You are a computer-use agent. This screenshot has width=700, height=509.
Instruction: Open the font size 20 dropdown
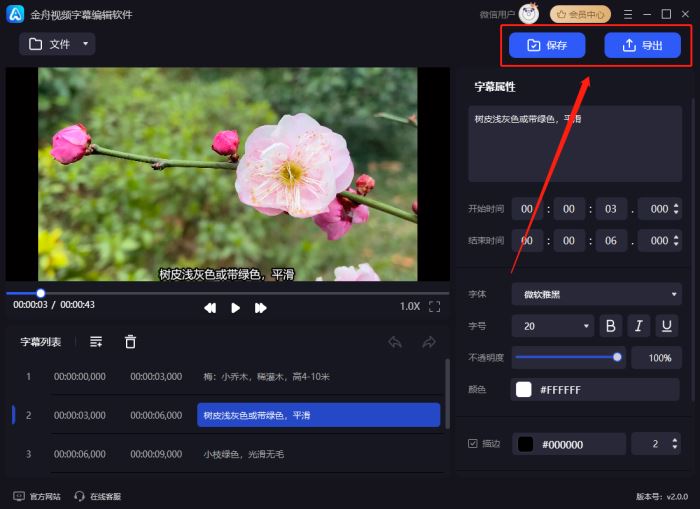[x=553, y=326]
